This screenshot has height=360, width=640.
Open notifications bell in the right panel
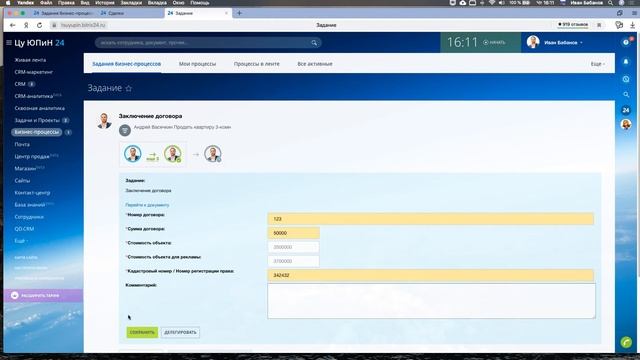626,62
